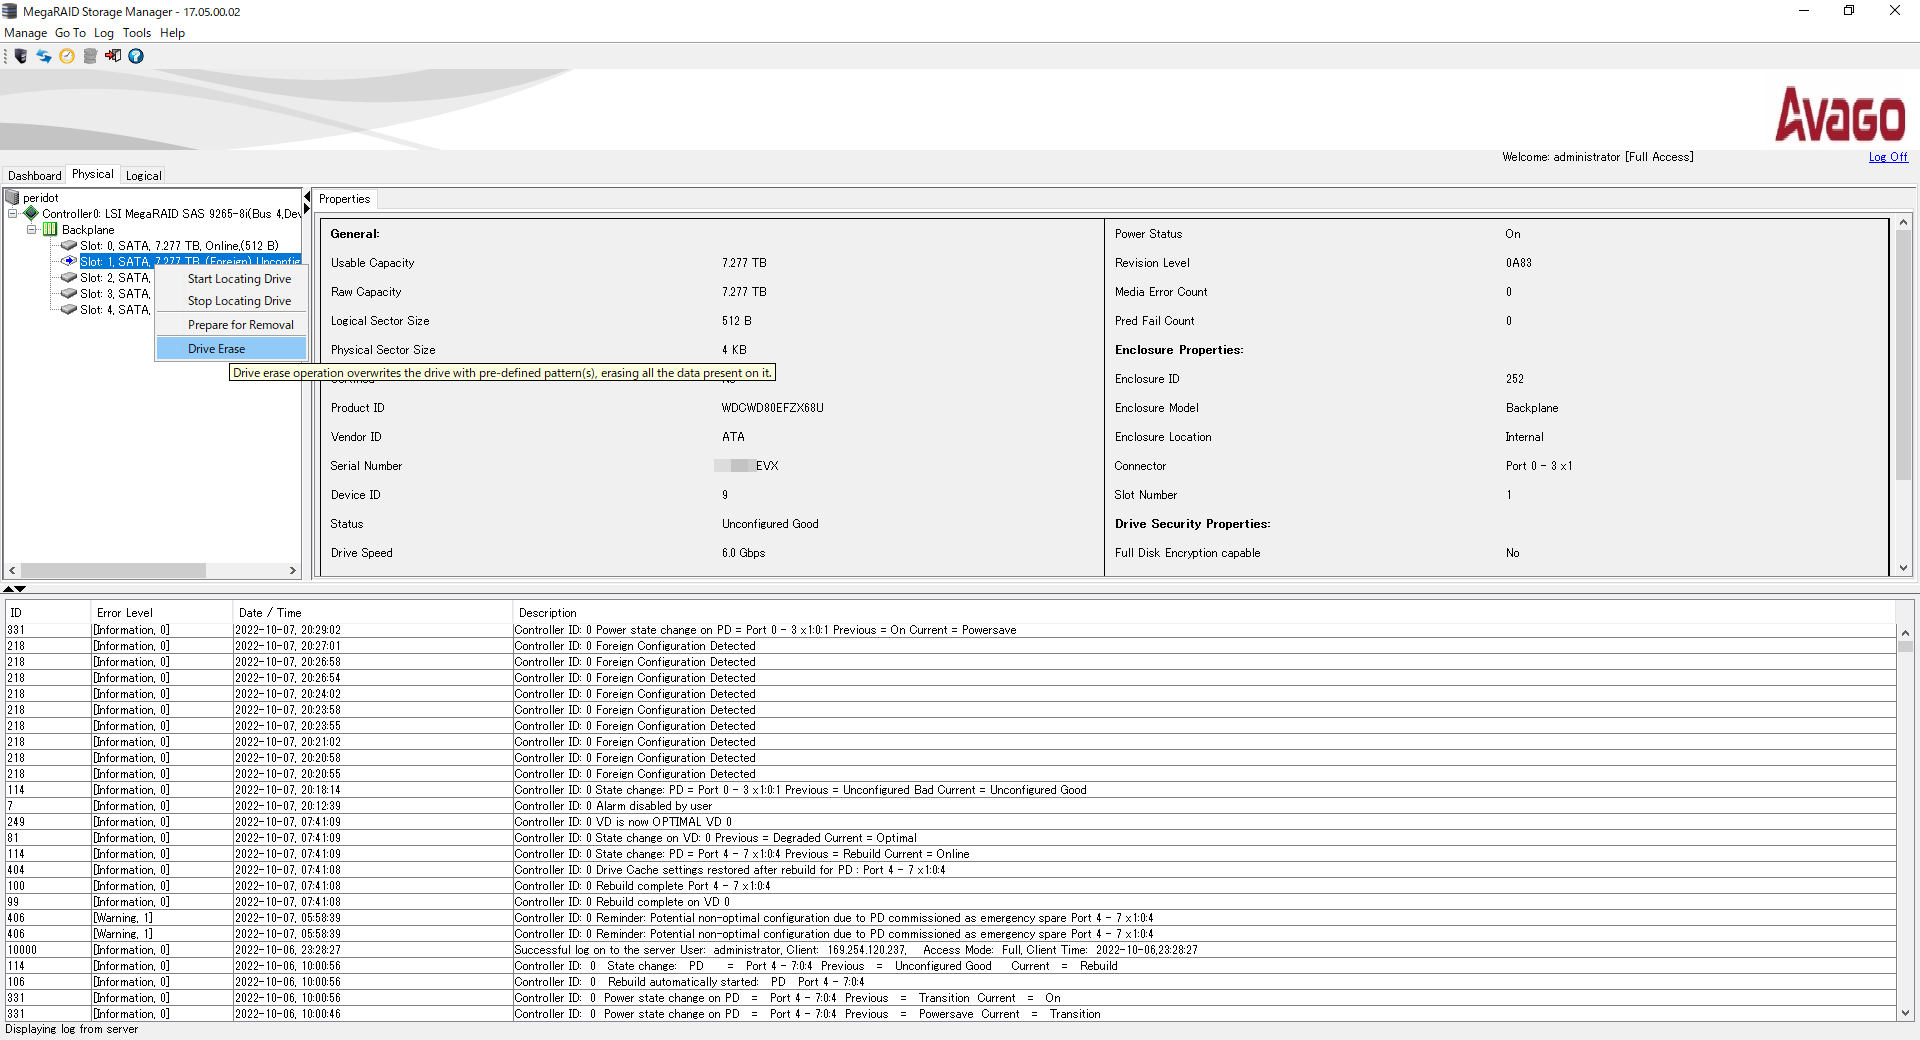
Task: Select the peridot host node
Action: tap(41, 198)
